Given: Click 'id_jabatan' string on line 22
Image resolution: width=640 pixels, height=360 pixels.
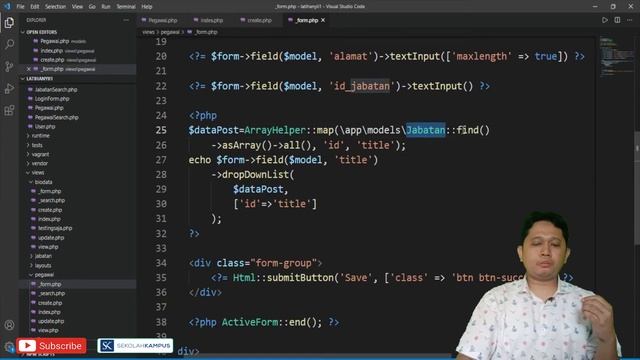Looking at the screenshot, I should (362, 86).
